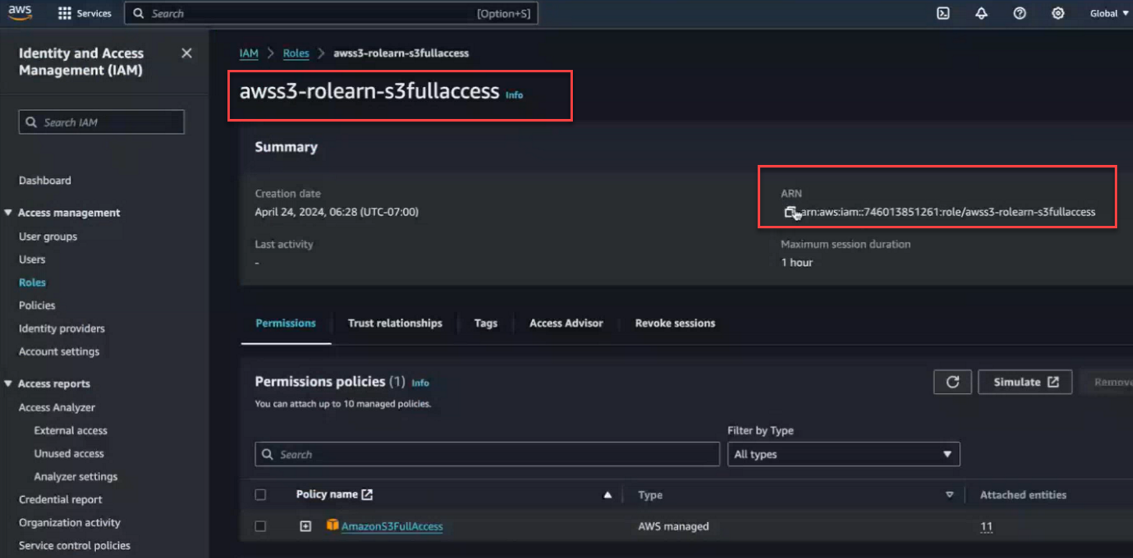Open the AmazonS3FullAccess policy link
1133x558 pixels.
pos(392,526)
